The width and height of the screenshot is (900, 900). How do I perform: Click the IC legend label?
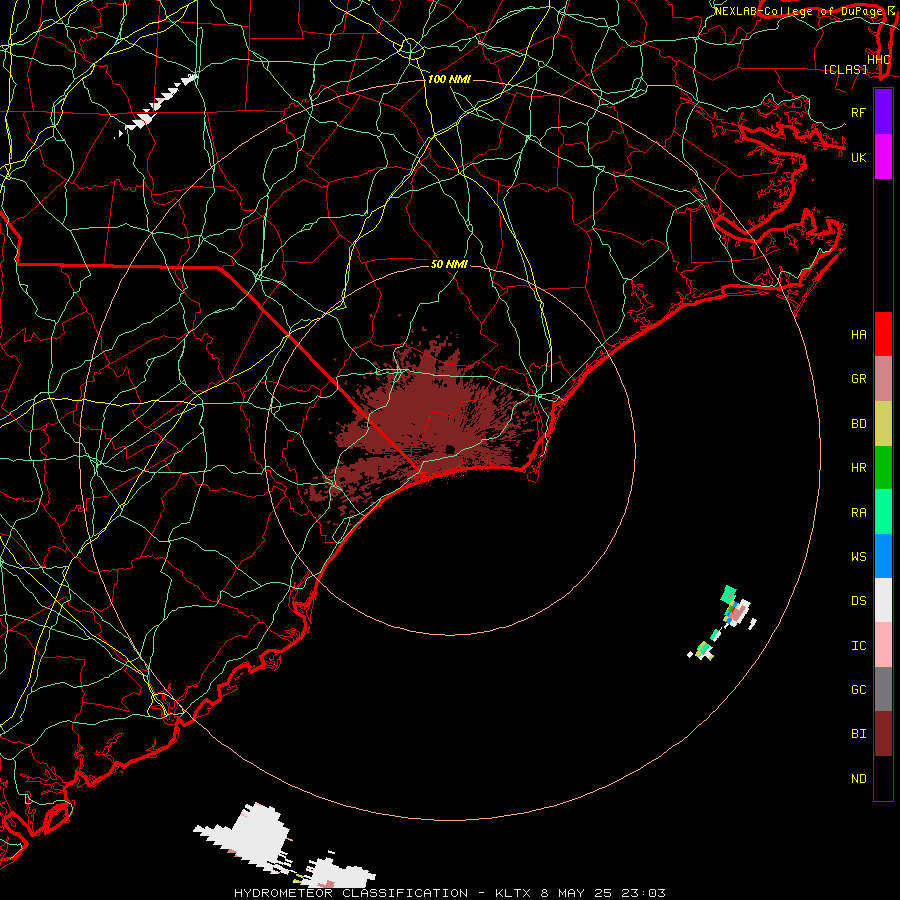858,645
